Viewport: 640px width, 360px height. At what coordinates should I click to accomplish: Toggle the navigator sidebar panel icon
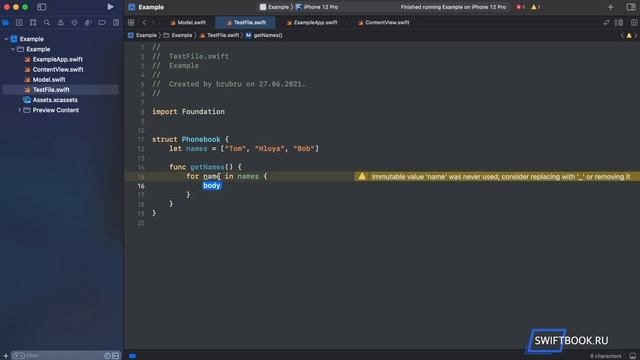[42, 7]
